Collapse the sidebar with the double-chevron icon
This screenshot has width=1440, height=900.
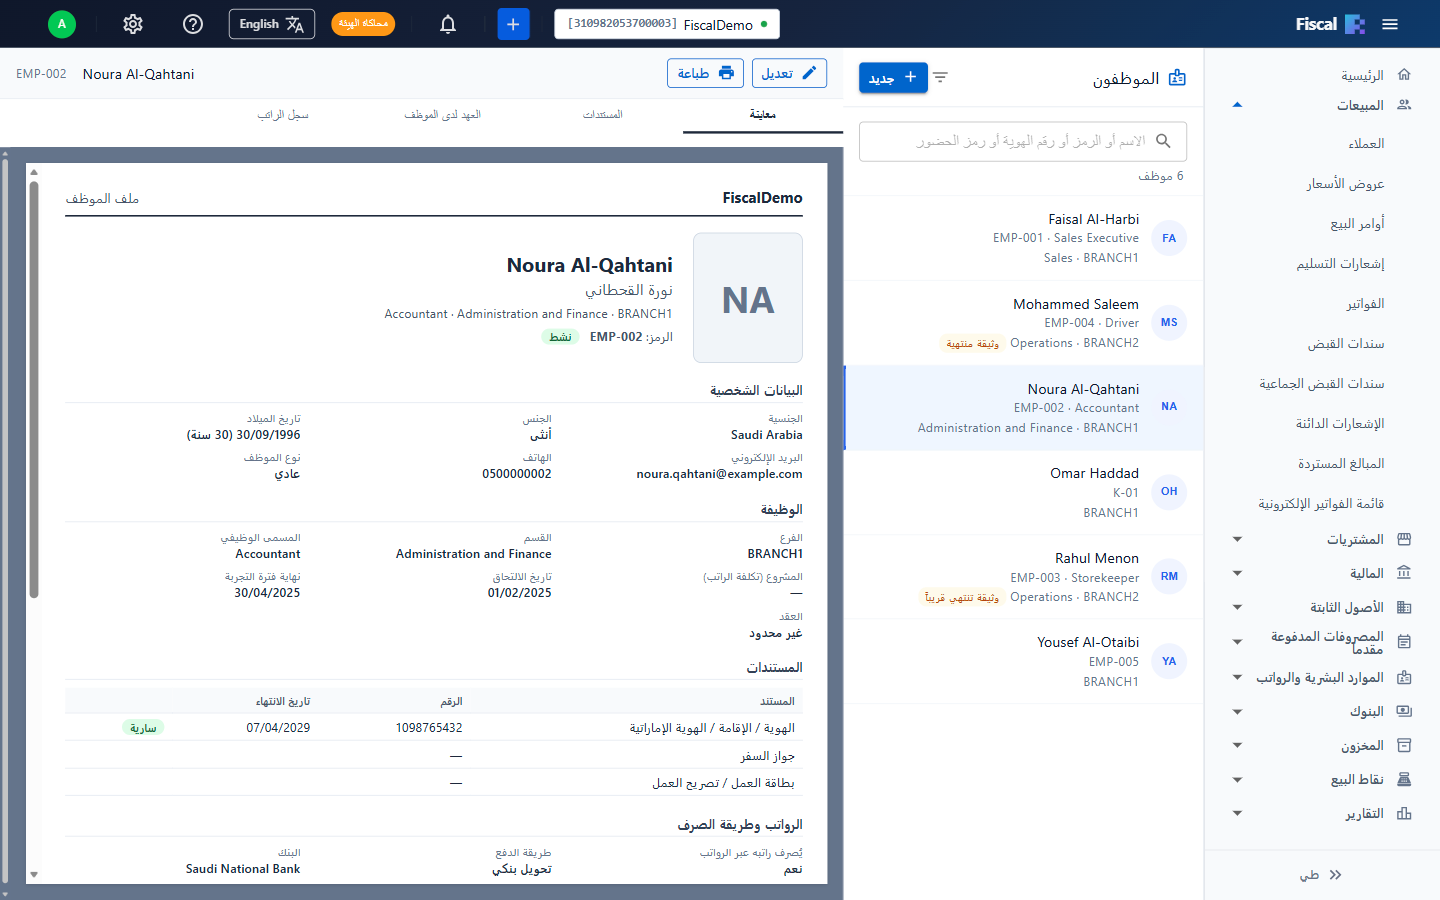[x=1335, y=875]
